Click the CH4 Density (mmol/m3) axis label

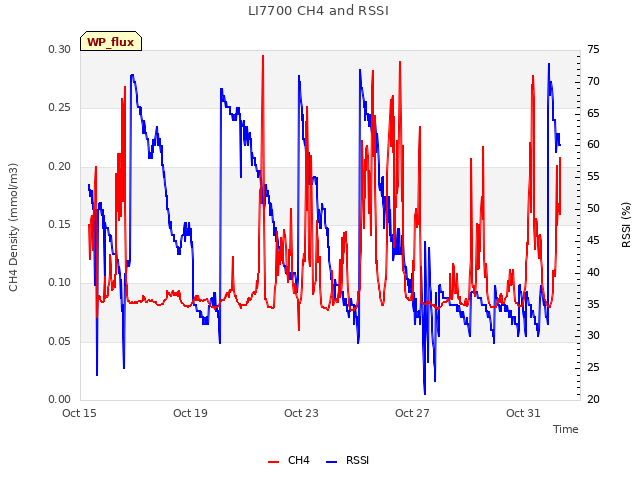click(13, 227)
